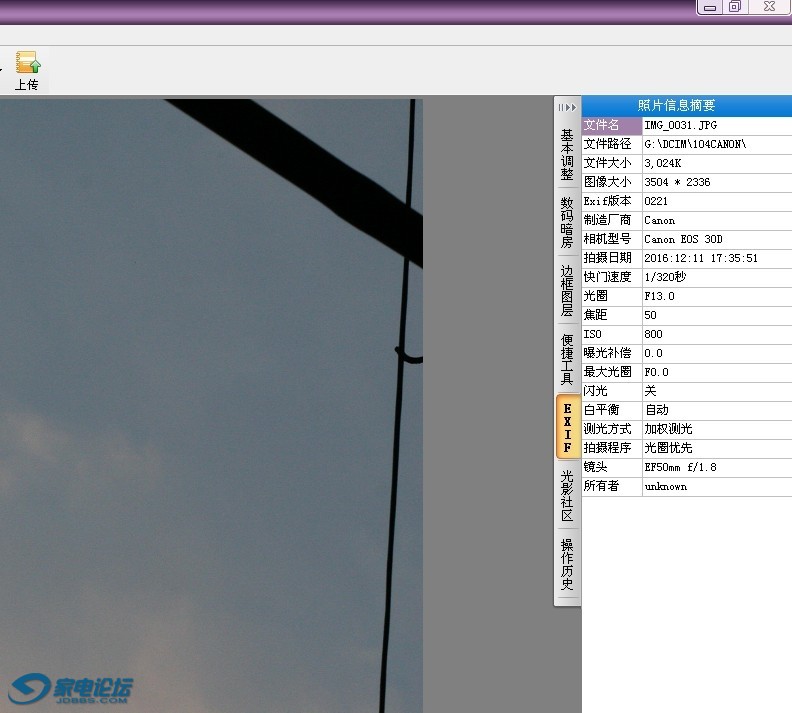
Task: Click the 镜头 label
Action: [595, 467]
